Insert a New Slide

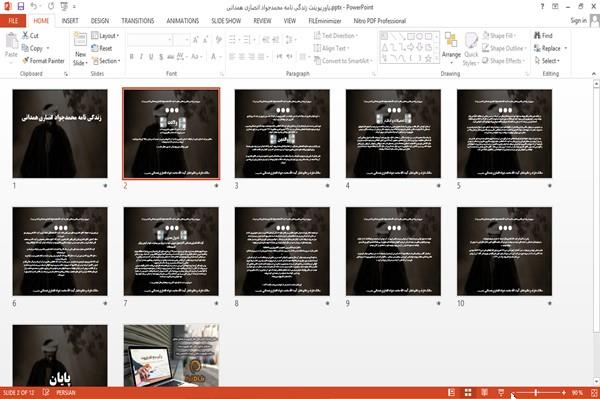80,49
